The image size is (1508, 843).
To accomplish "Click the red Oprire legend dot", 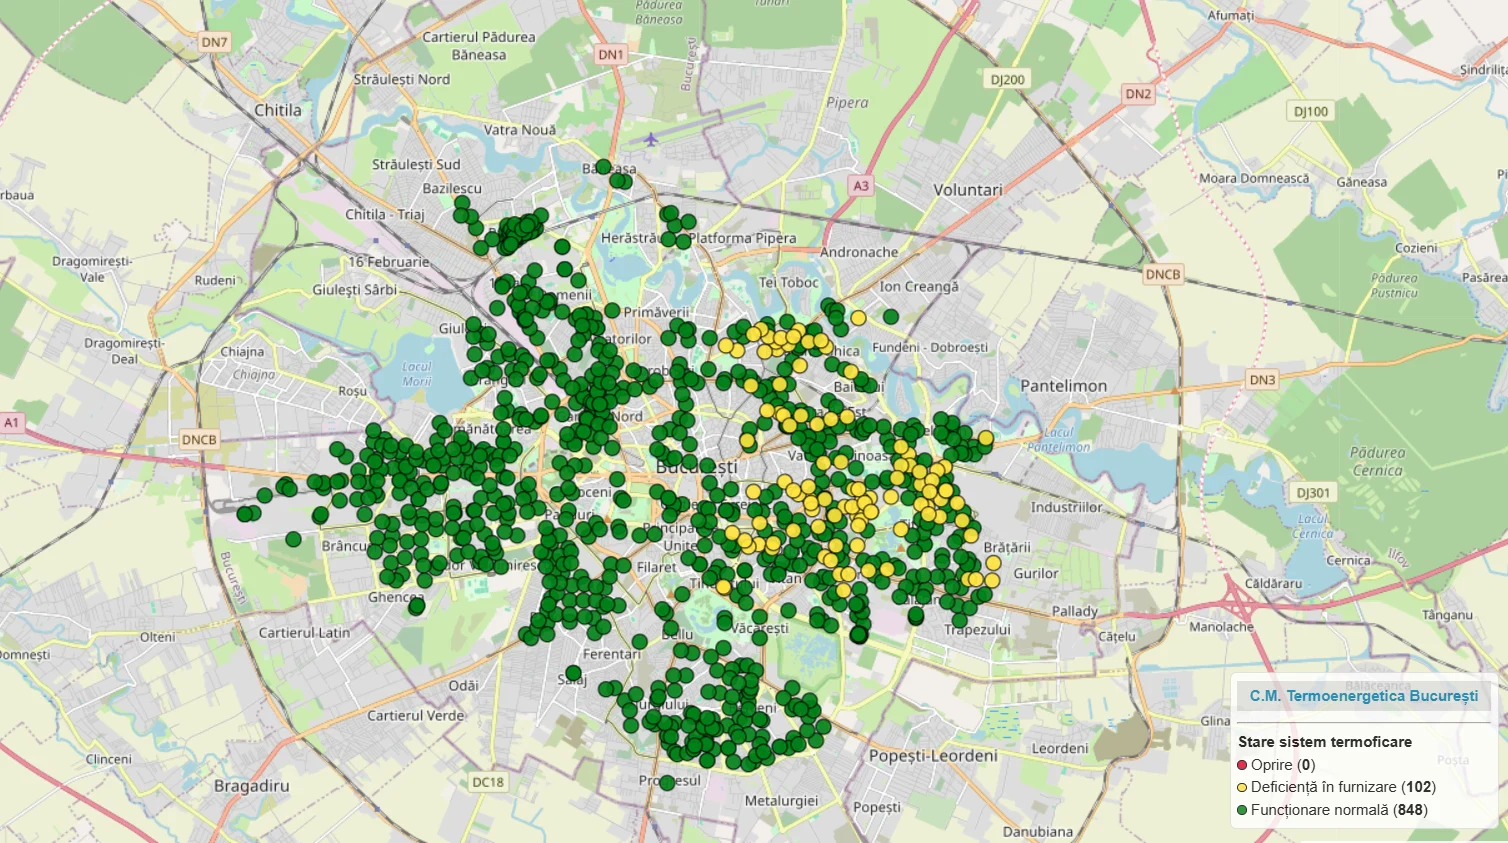I will point(1243,765).
